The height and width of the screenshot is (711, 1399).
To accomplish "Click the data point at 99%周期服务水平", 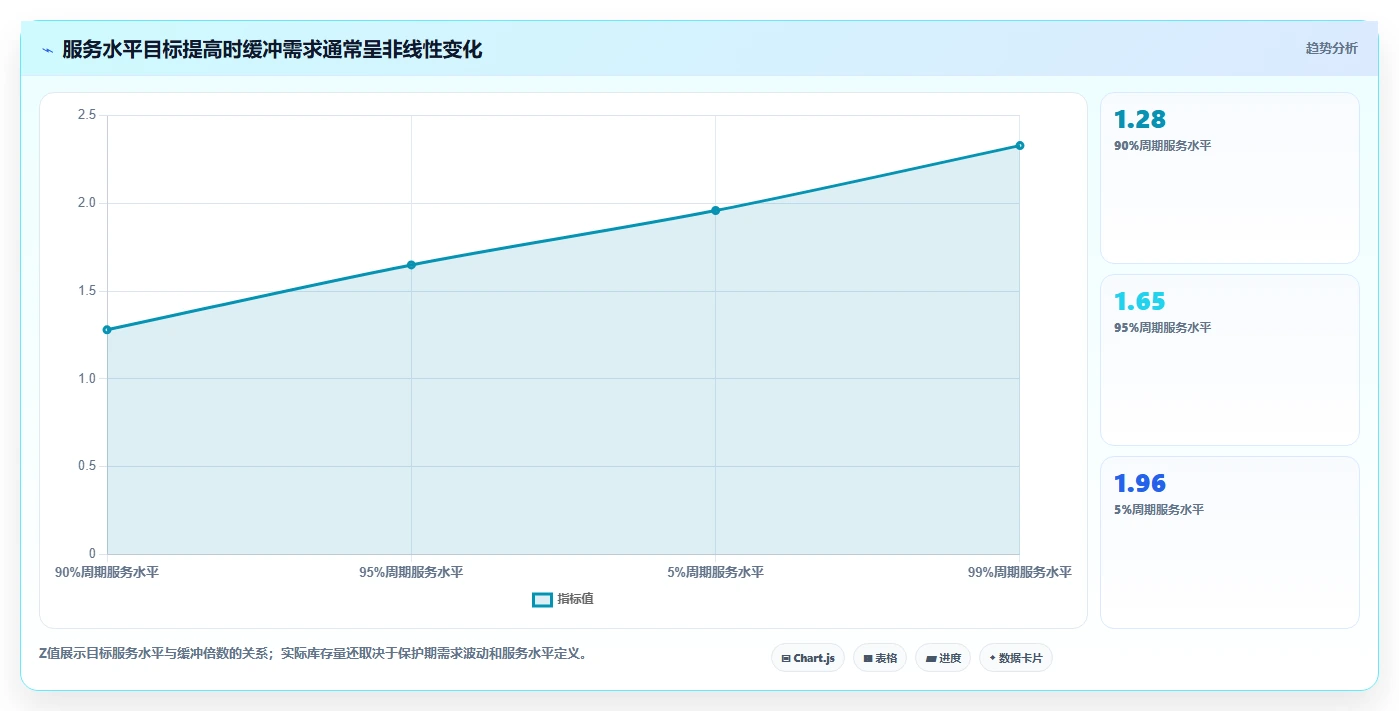I will click(1020, 145).
